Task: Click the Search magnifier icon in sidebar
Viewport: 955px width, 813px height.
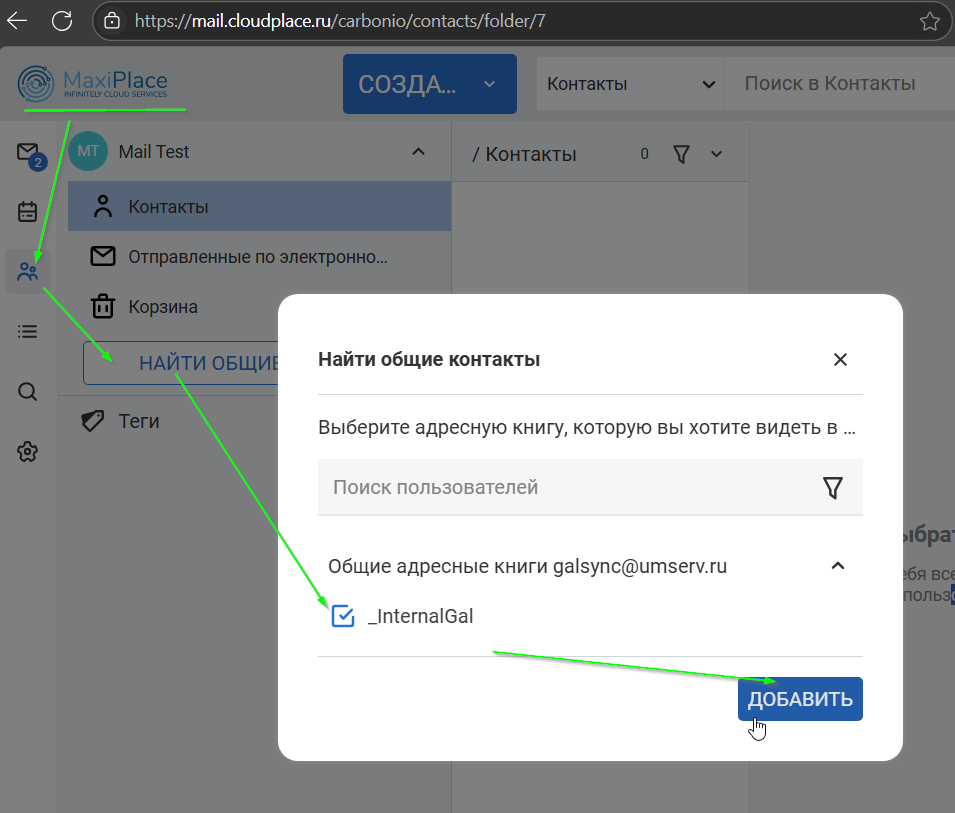Action: (27, 392)
